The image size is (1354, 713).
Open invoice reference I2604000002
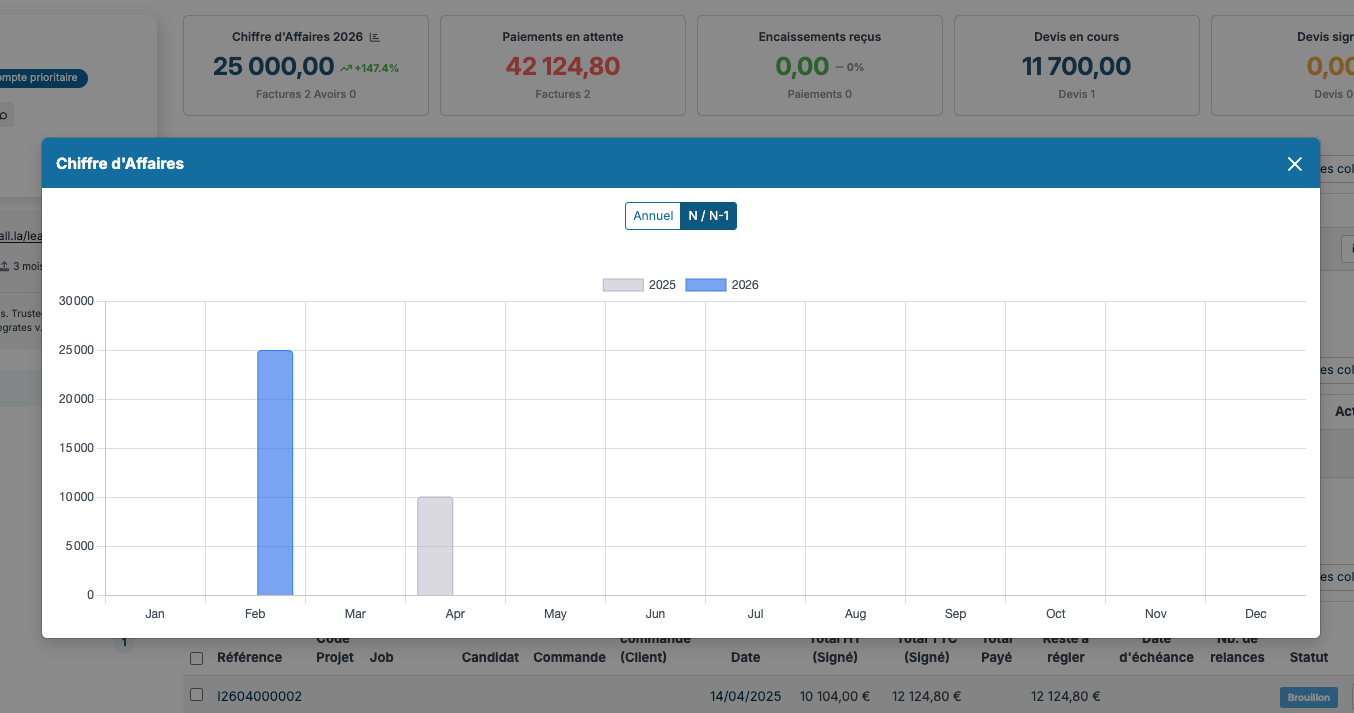point(259,696)
